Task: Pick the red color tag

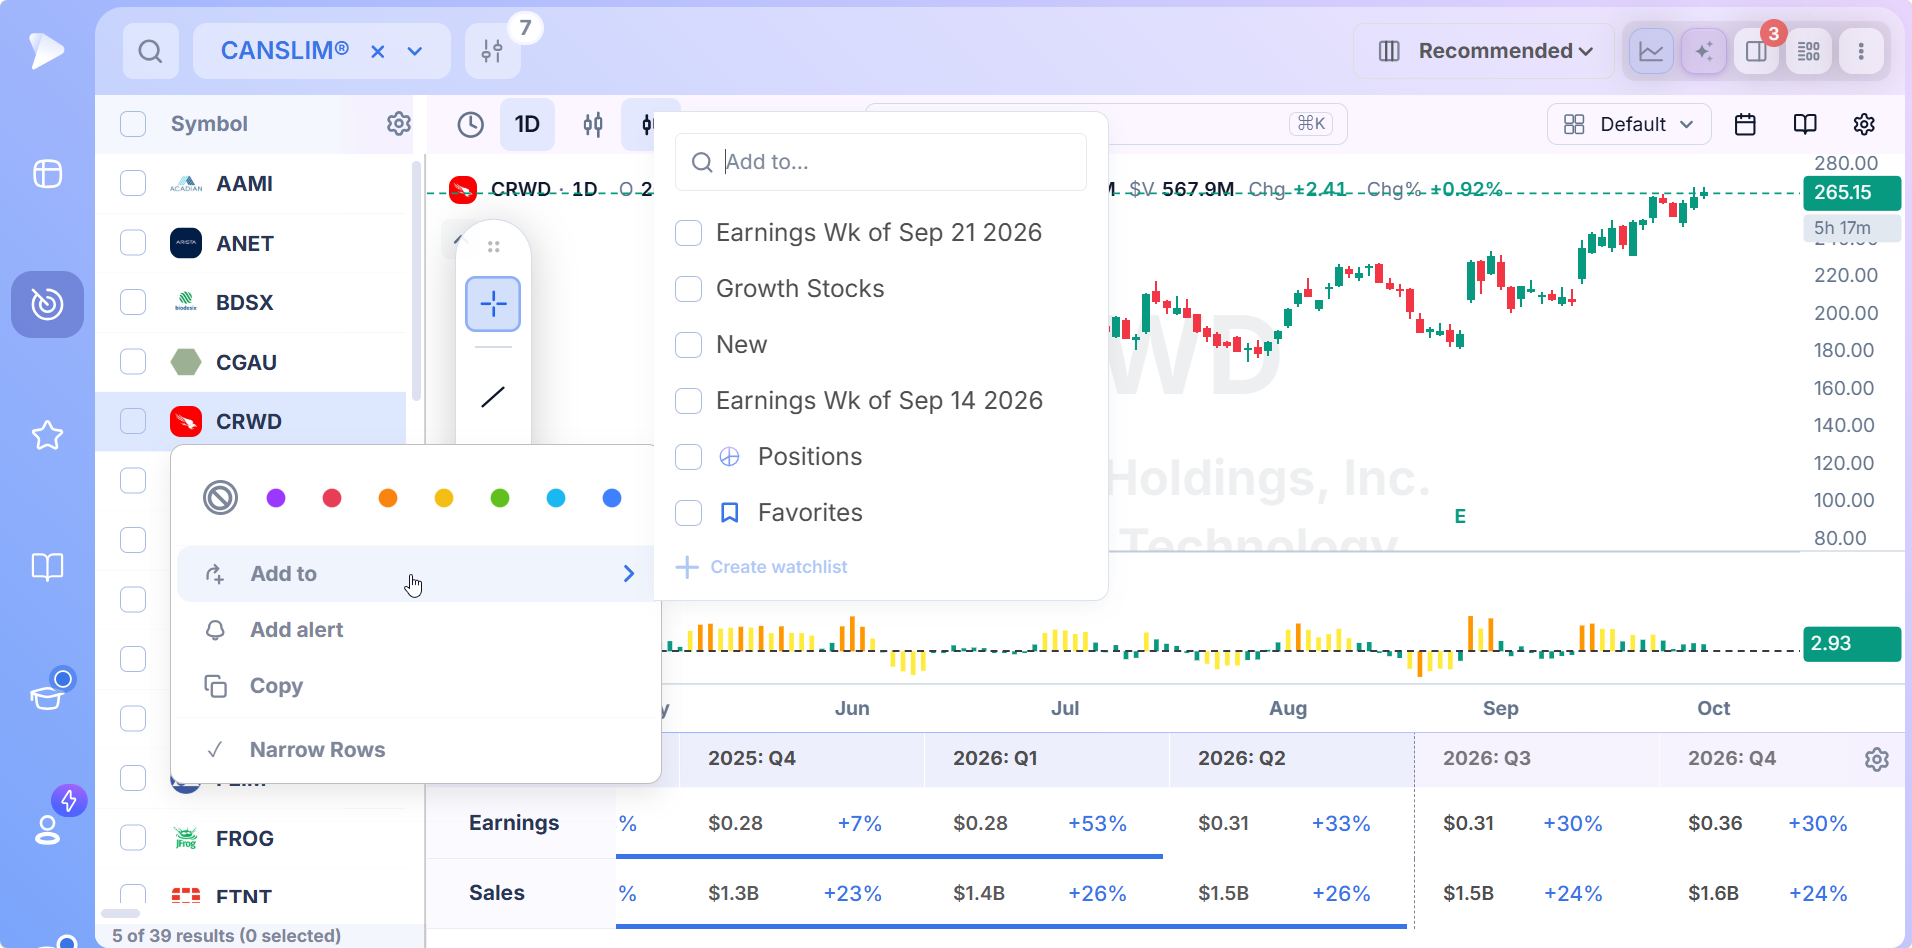Action: pyautogui.click(x=332, y=498)
